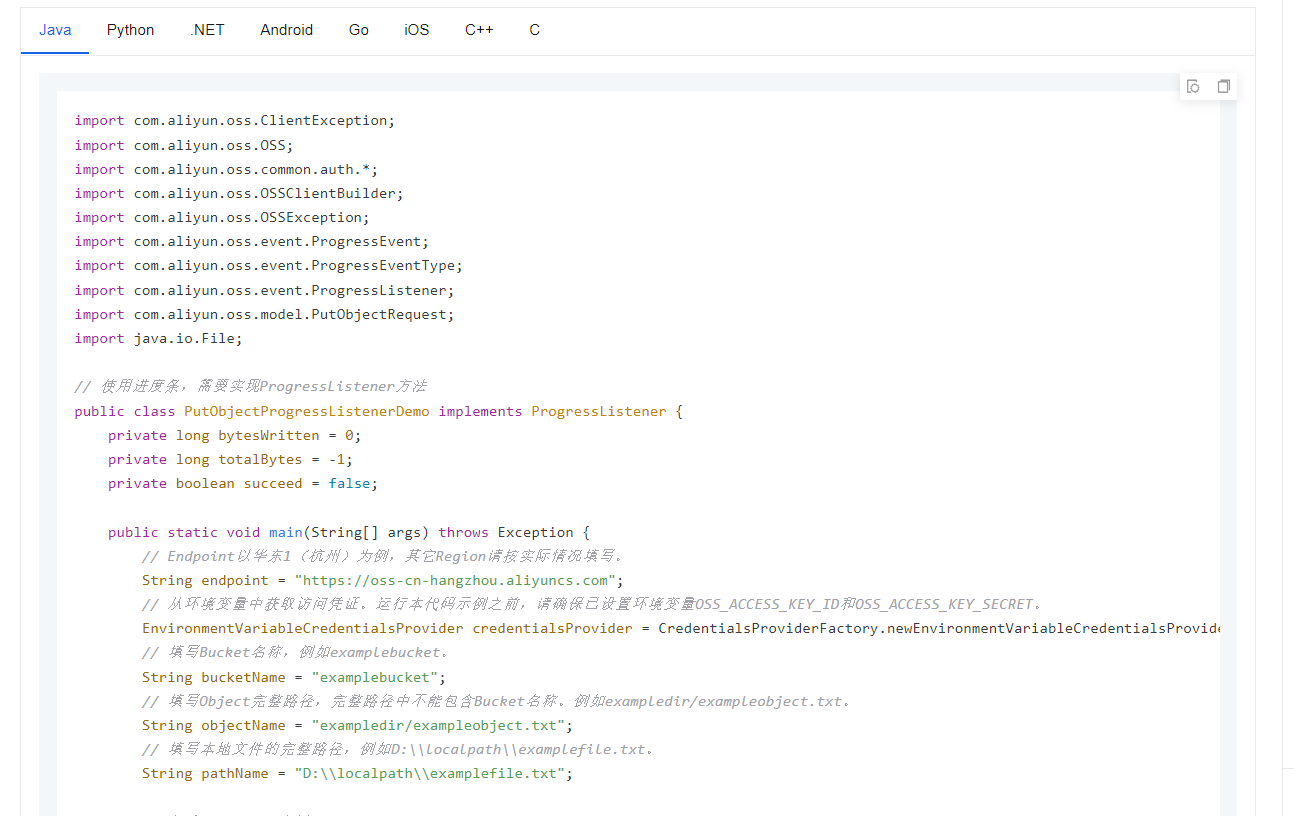The height and width of the screenshot is (816, 1294).
Task: Click the line 'import com.aliyun.oss.ClientException;'
Action: [235, 121]
